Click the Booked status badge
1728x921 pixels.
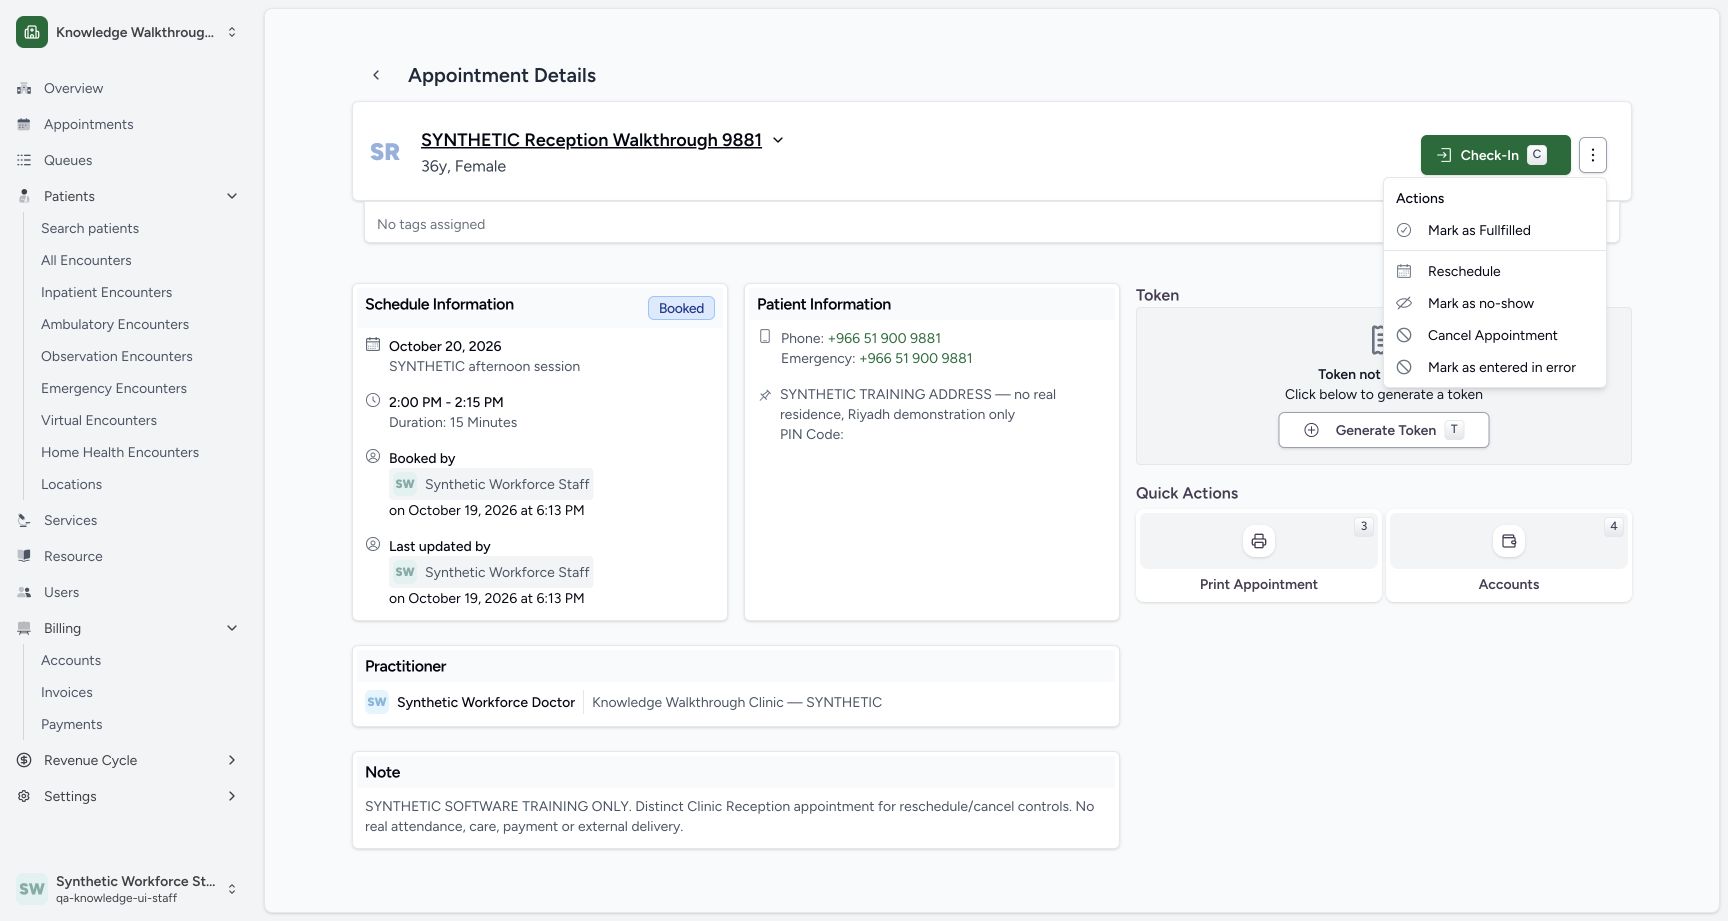pyautogui.click(x=681, y=308)
